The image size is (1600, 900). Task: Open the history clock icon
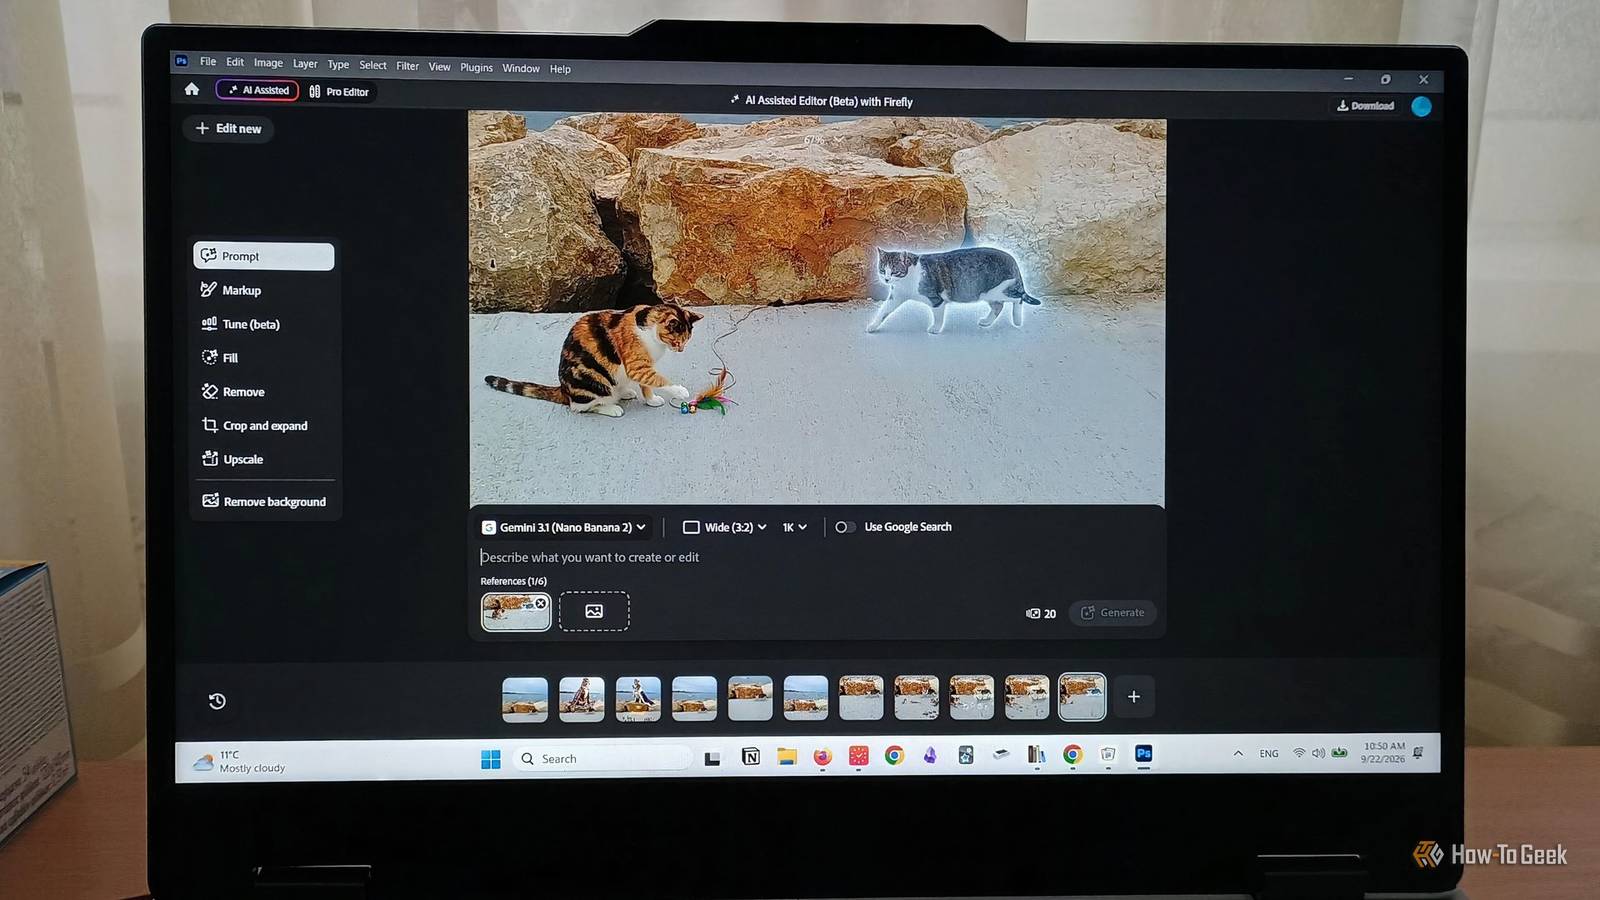click(217, 701)
